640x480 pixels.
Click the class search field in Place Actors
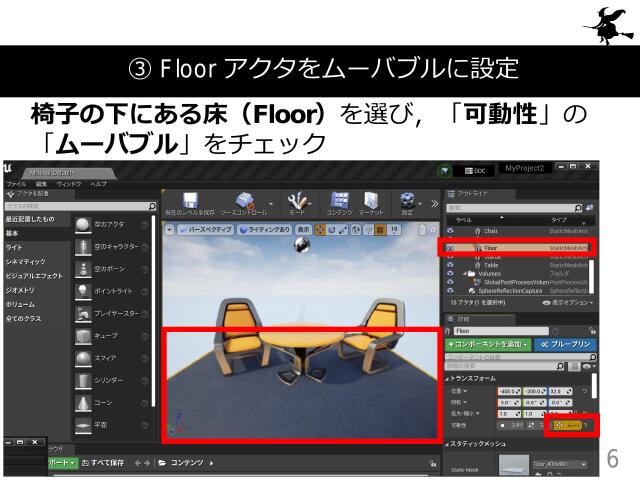pyautogui.click(x=75, y=205)
